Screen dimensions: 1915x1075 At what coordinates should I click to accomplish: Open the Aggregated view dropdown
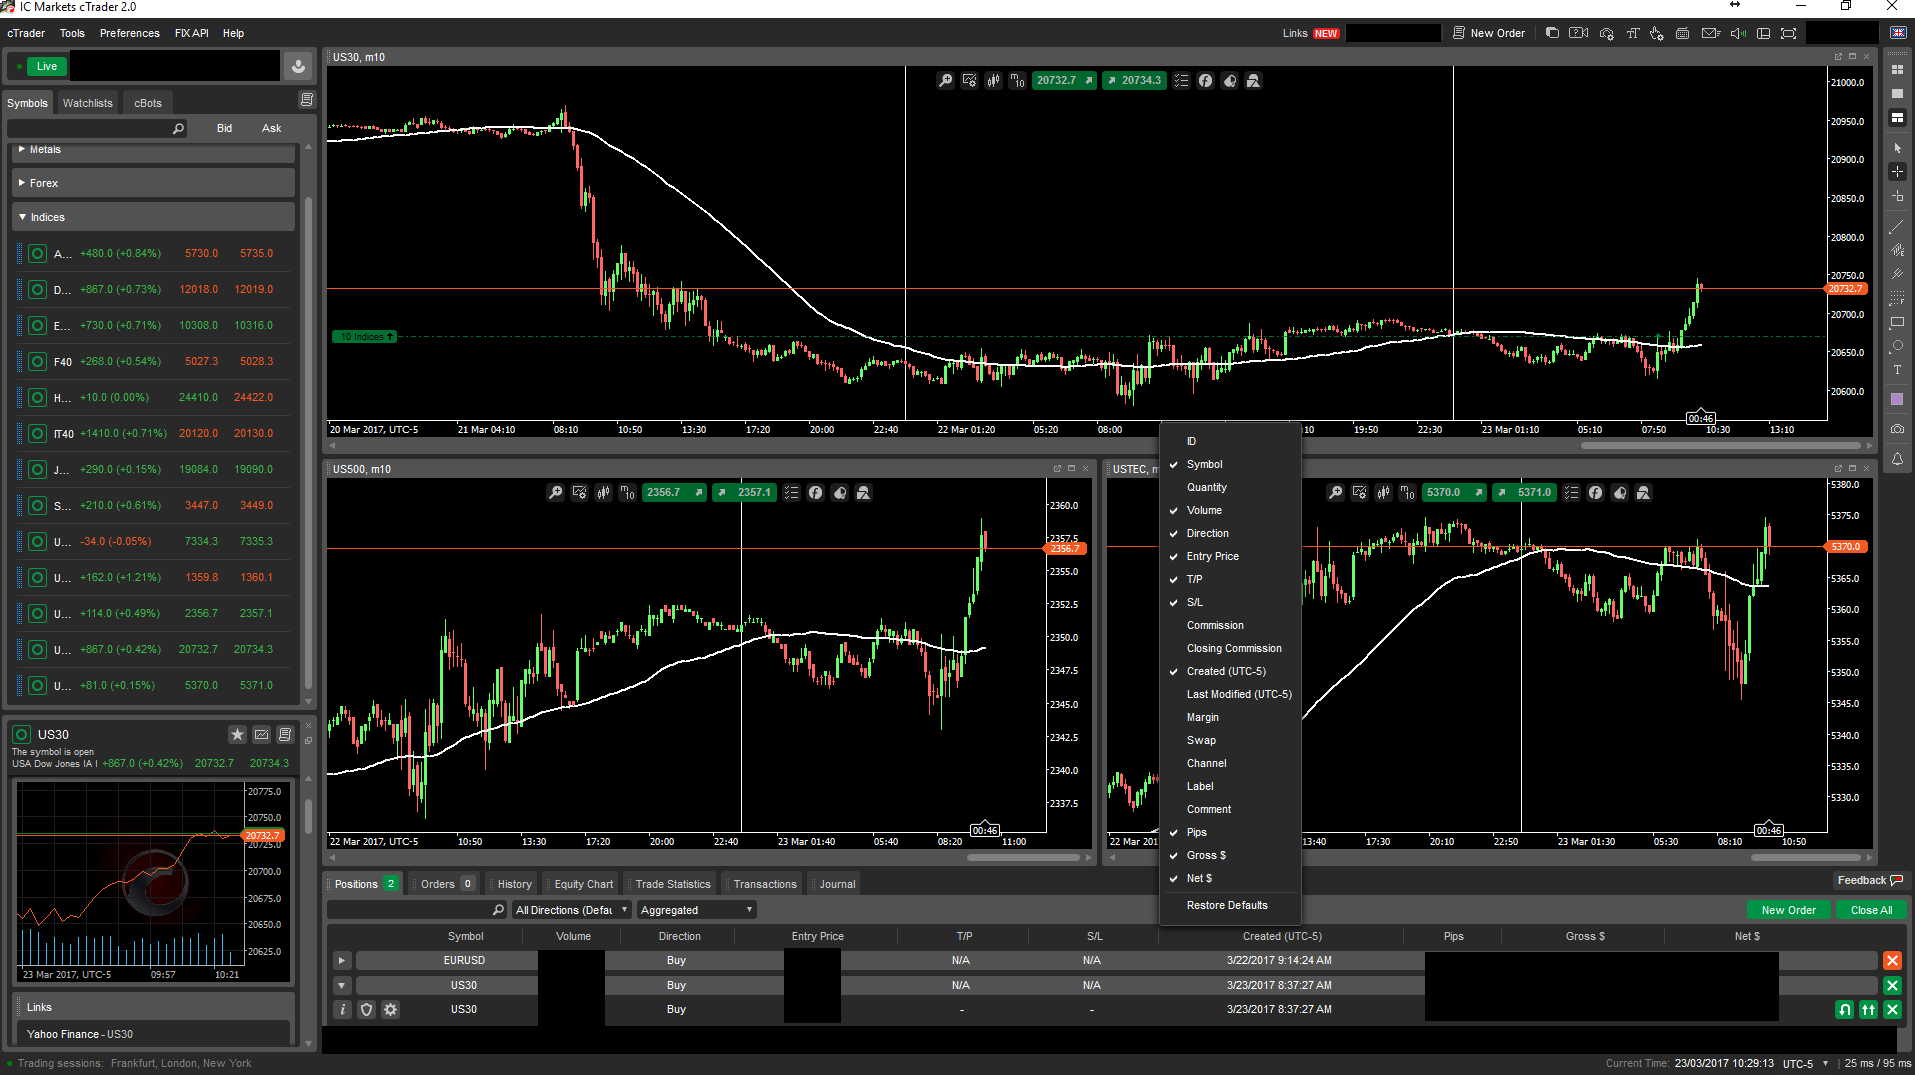696,911
